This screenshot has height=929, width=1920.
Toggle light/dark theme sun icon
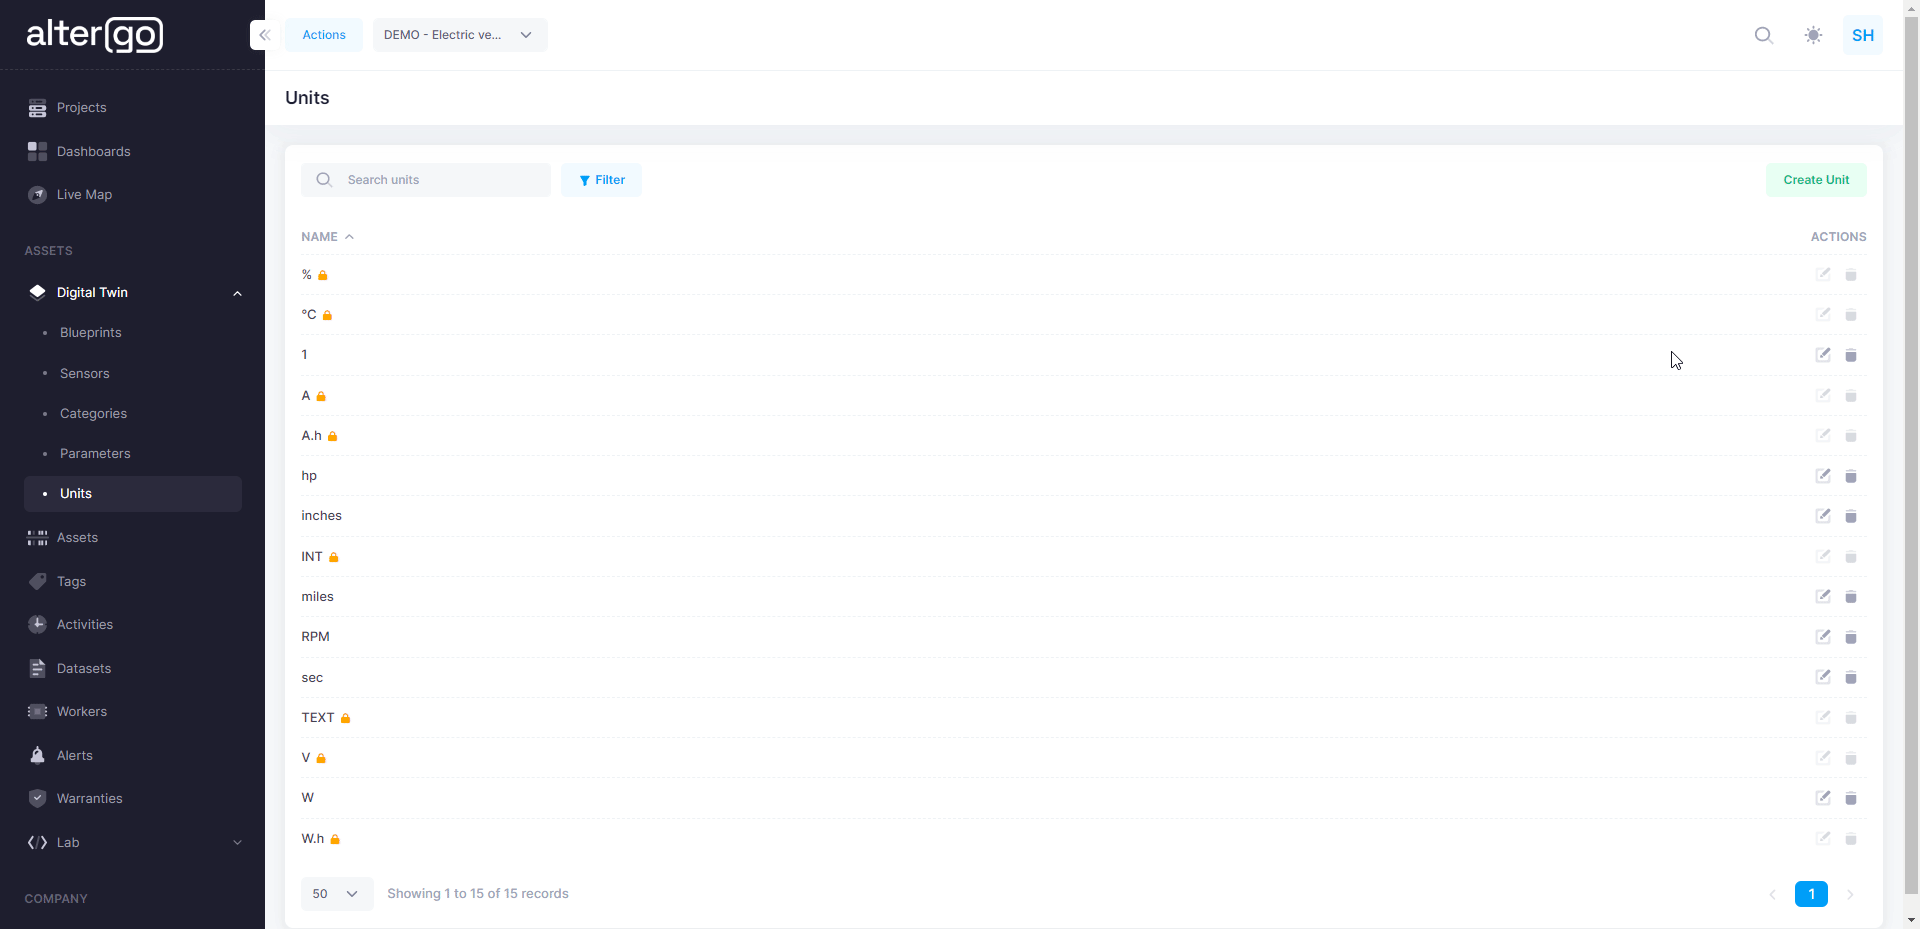tap(1813, 35)
